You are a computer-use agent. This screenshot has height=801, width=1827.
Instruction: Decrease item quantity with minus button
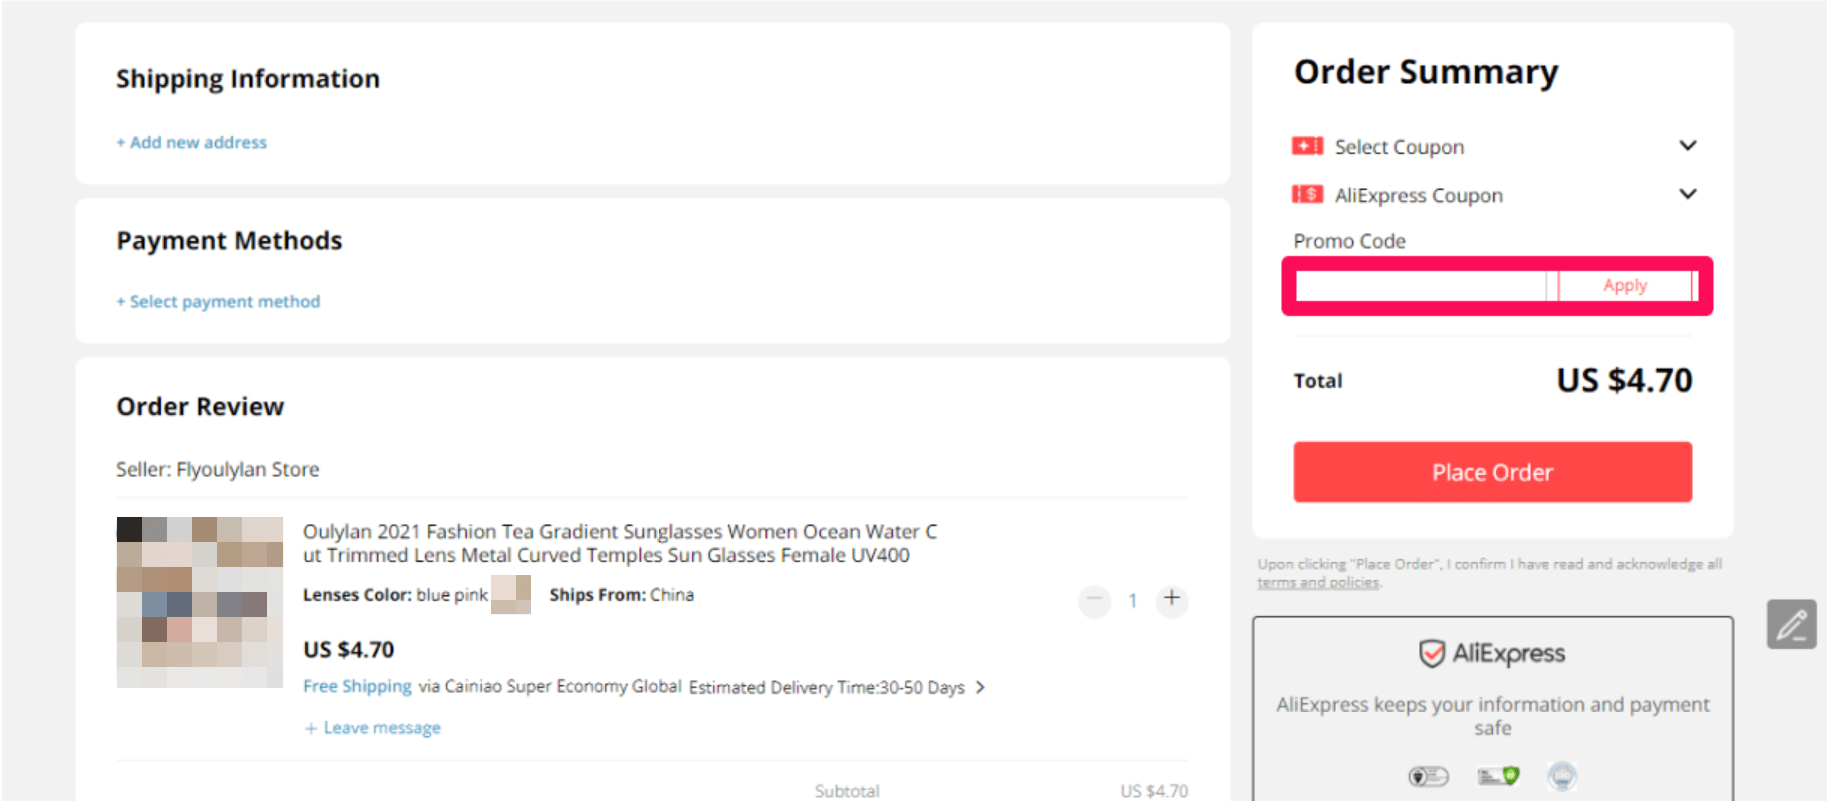(1095, 600)
